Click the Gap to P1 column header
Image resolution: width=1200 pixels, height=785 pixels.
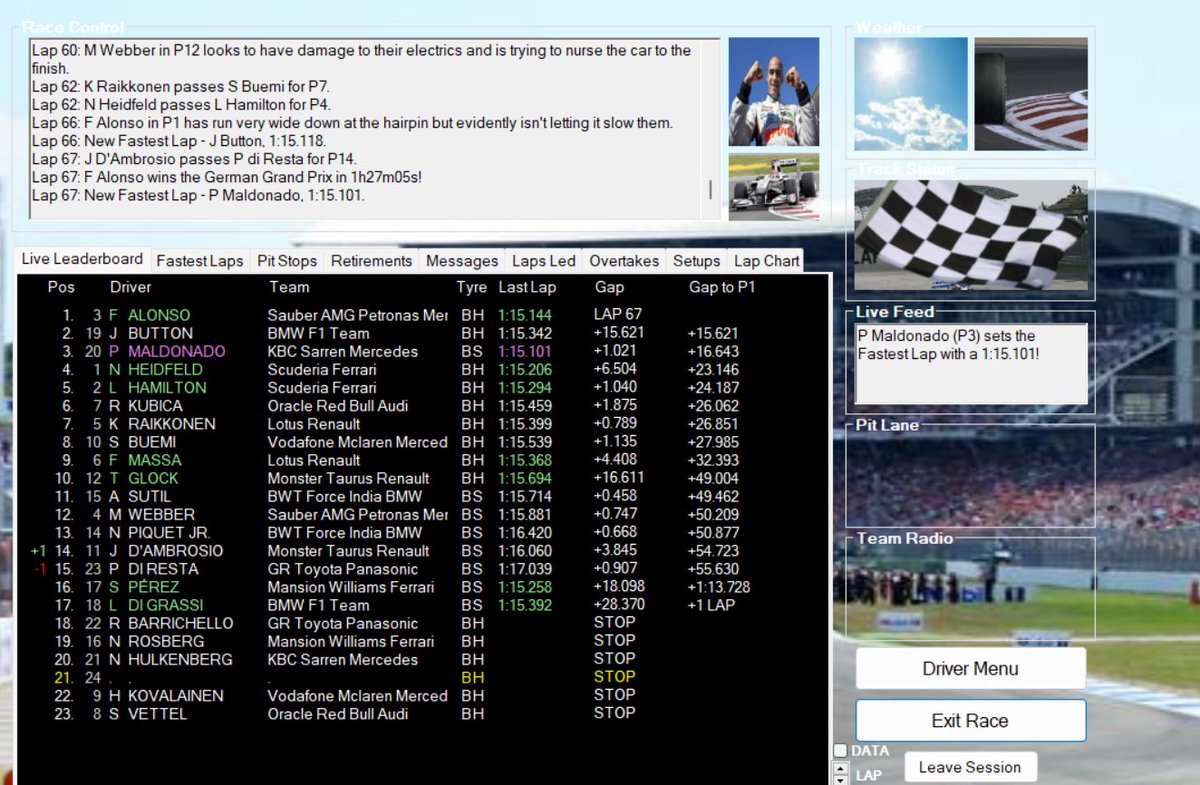point(723,287)
